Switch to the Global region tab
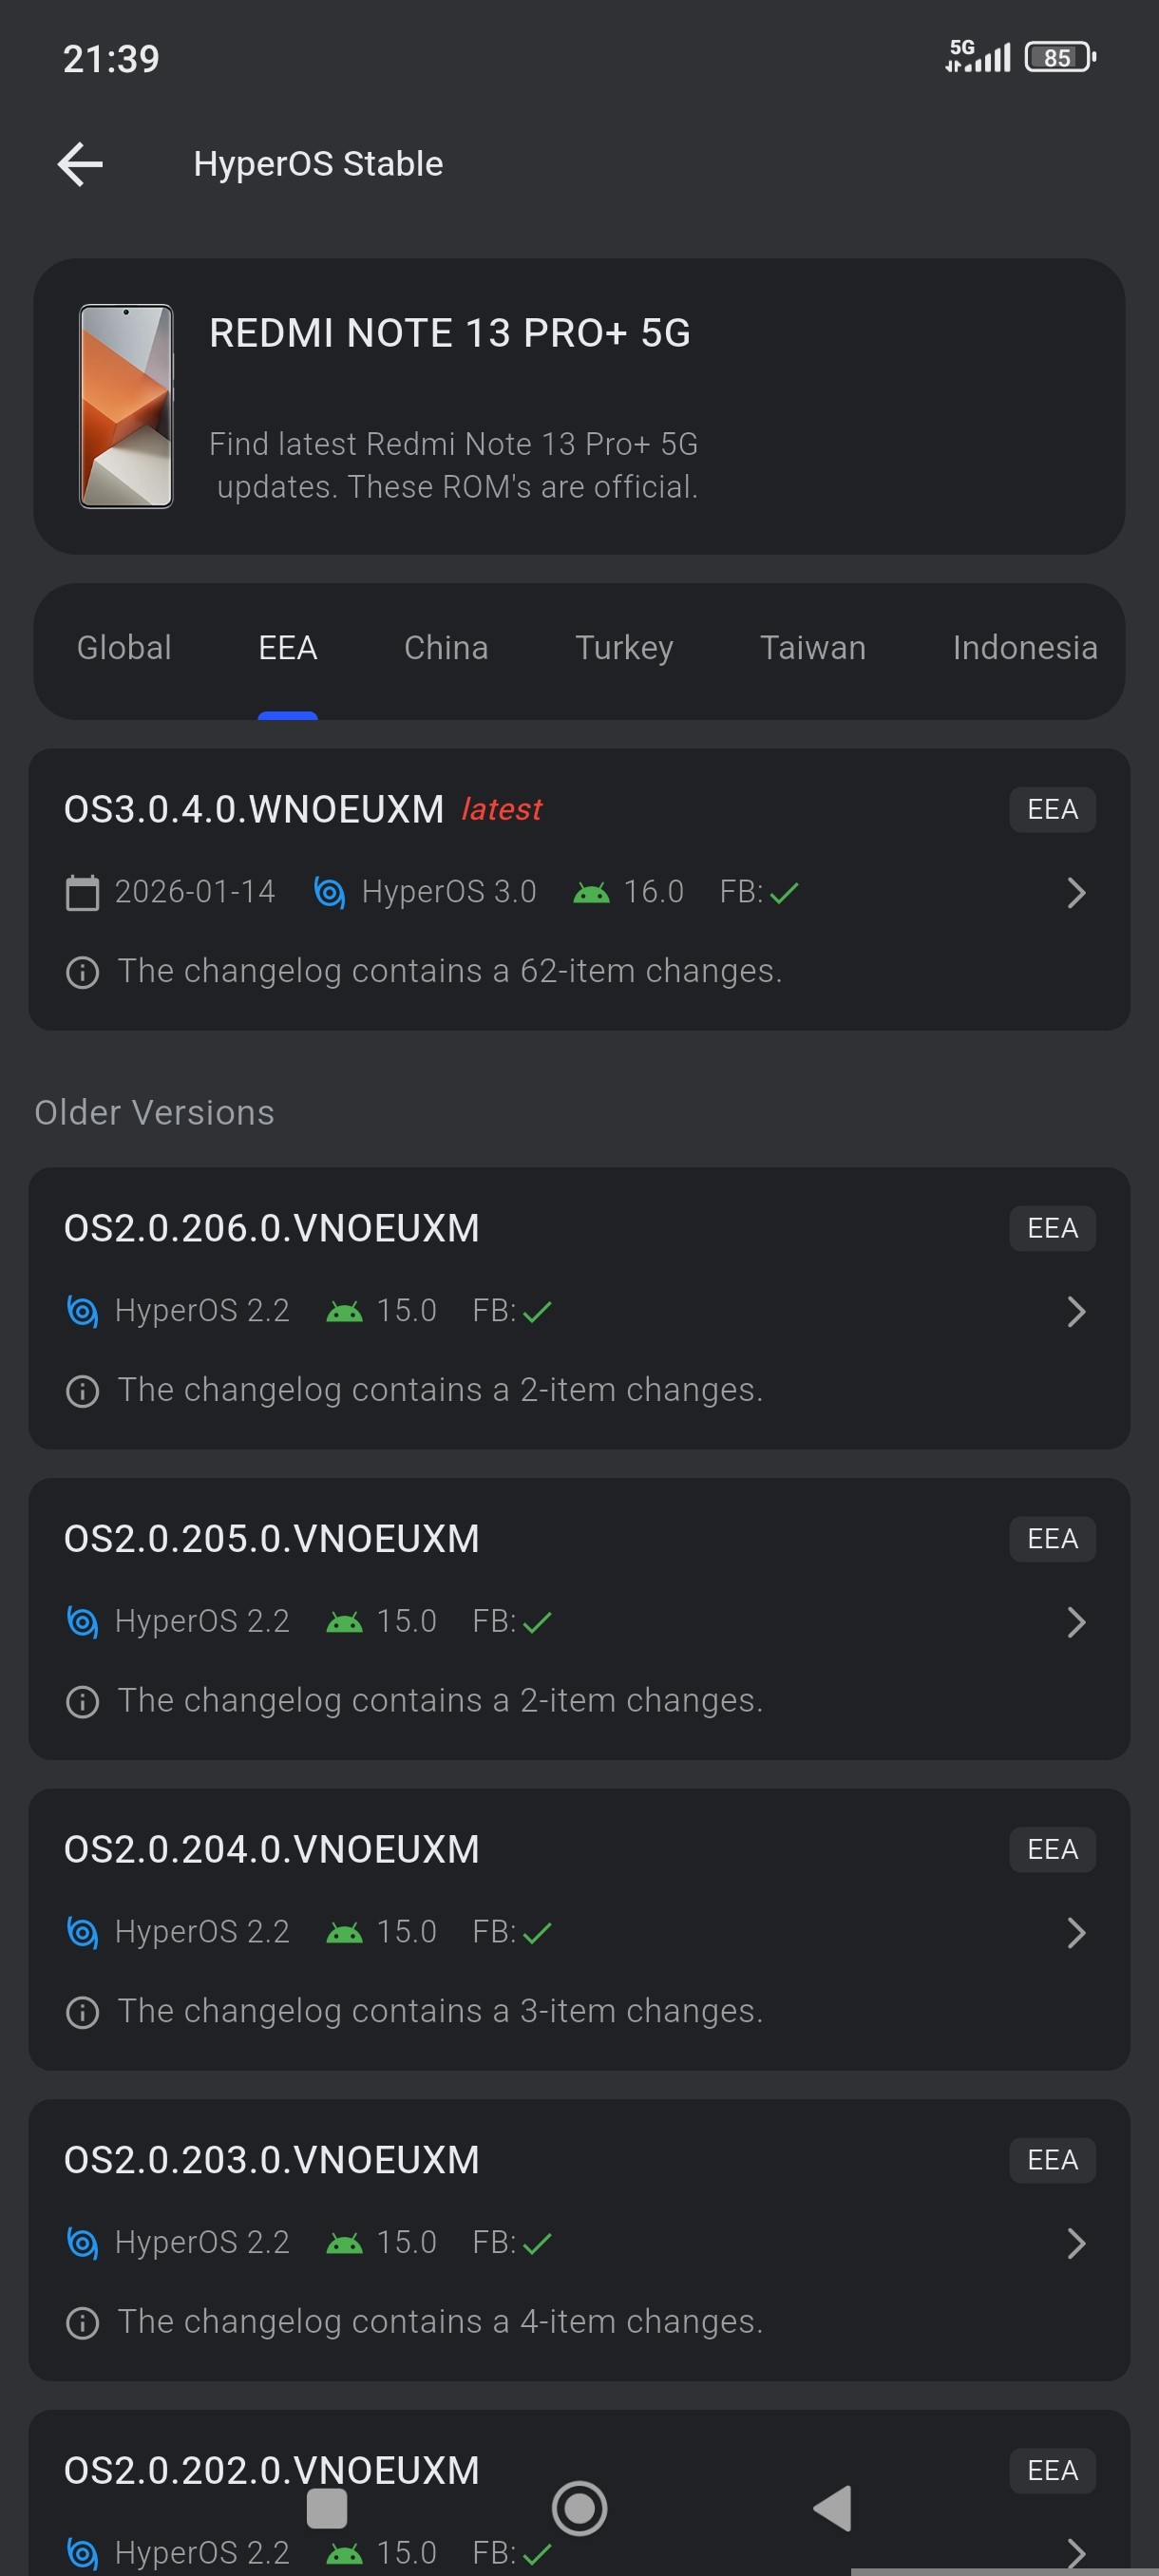 124,648
